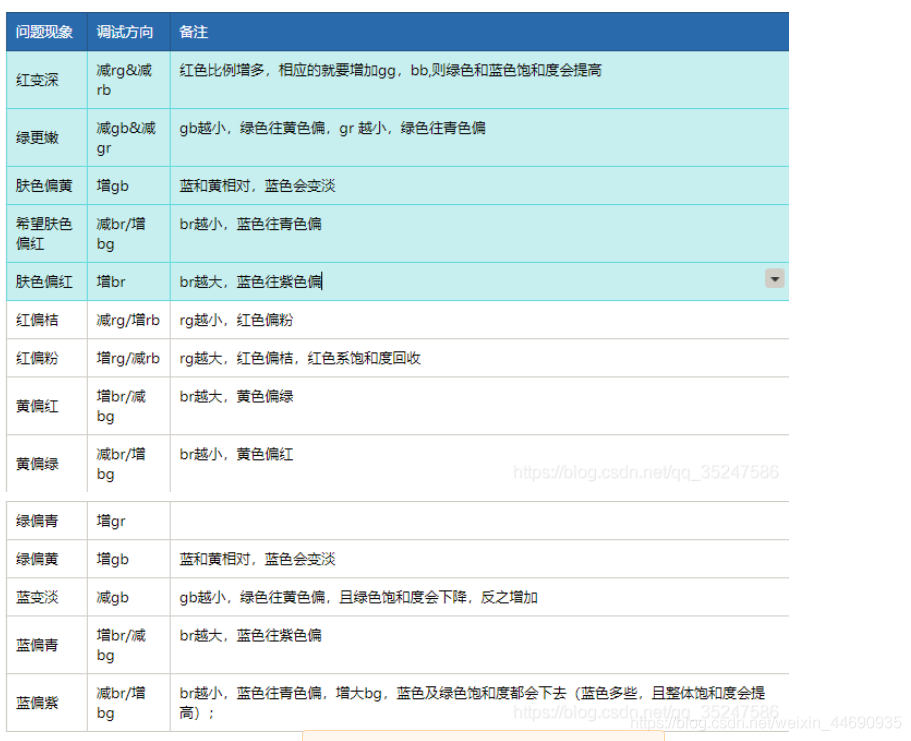Viewport: 911px width, 741px height.
Task: Click the 肤色偏黄 cell
Action: pos(44,186)
